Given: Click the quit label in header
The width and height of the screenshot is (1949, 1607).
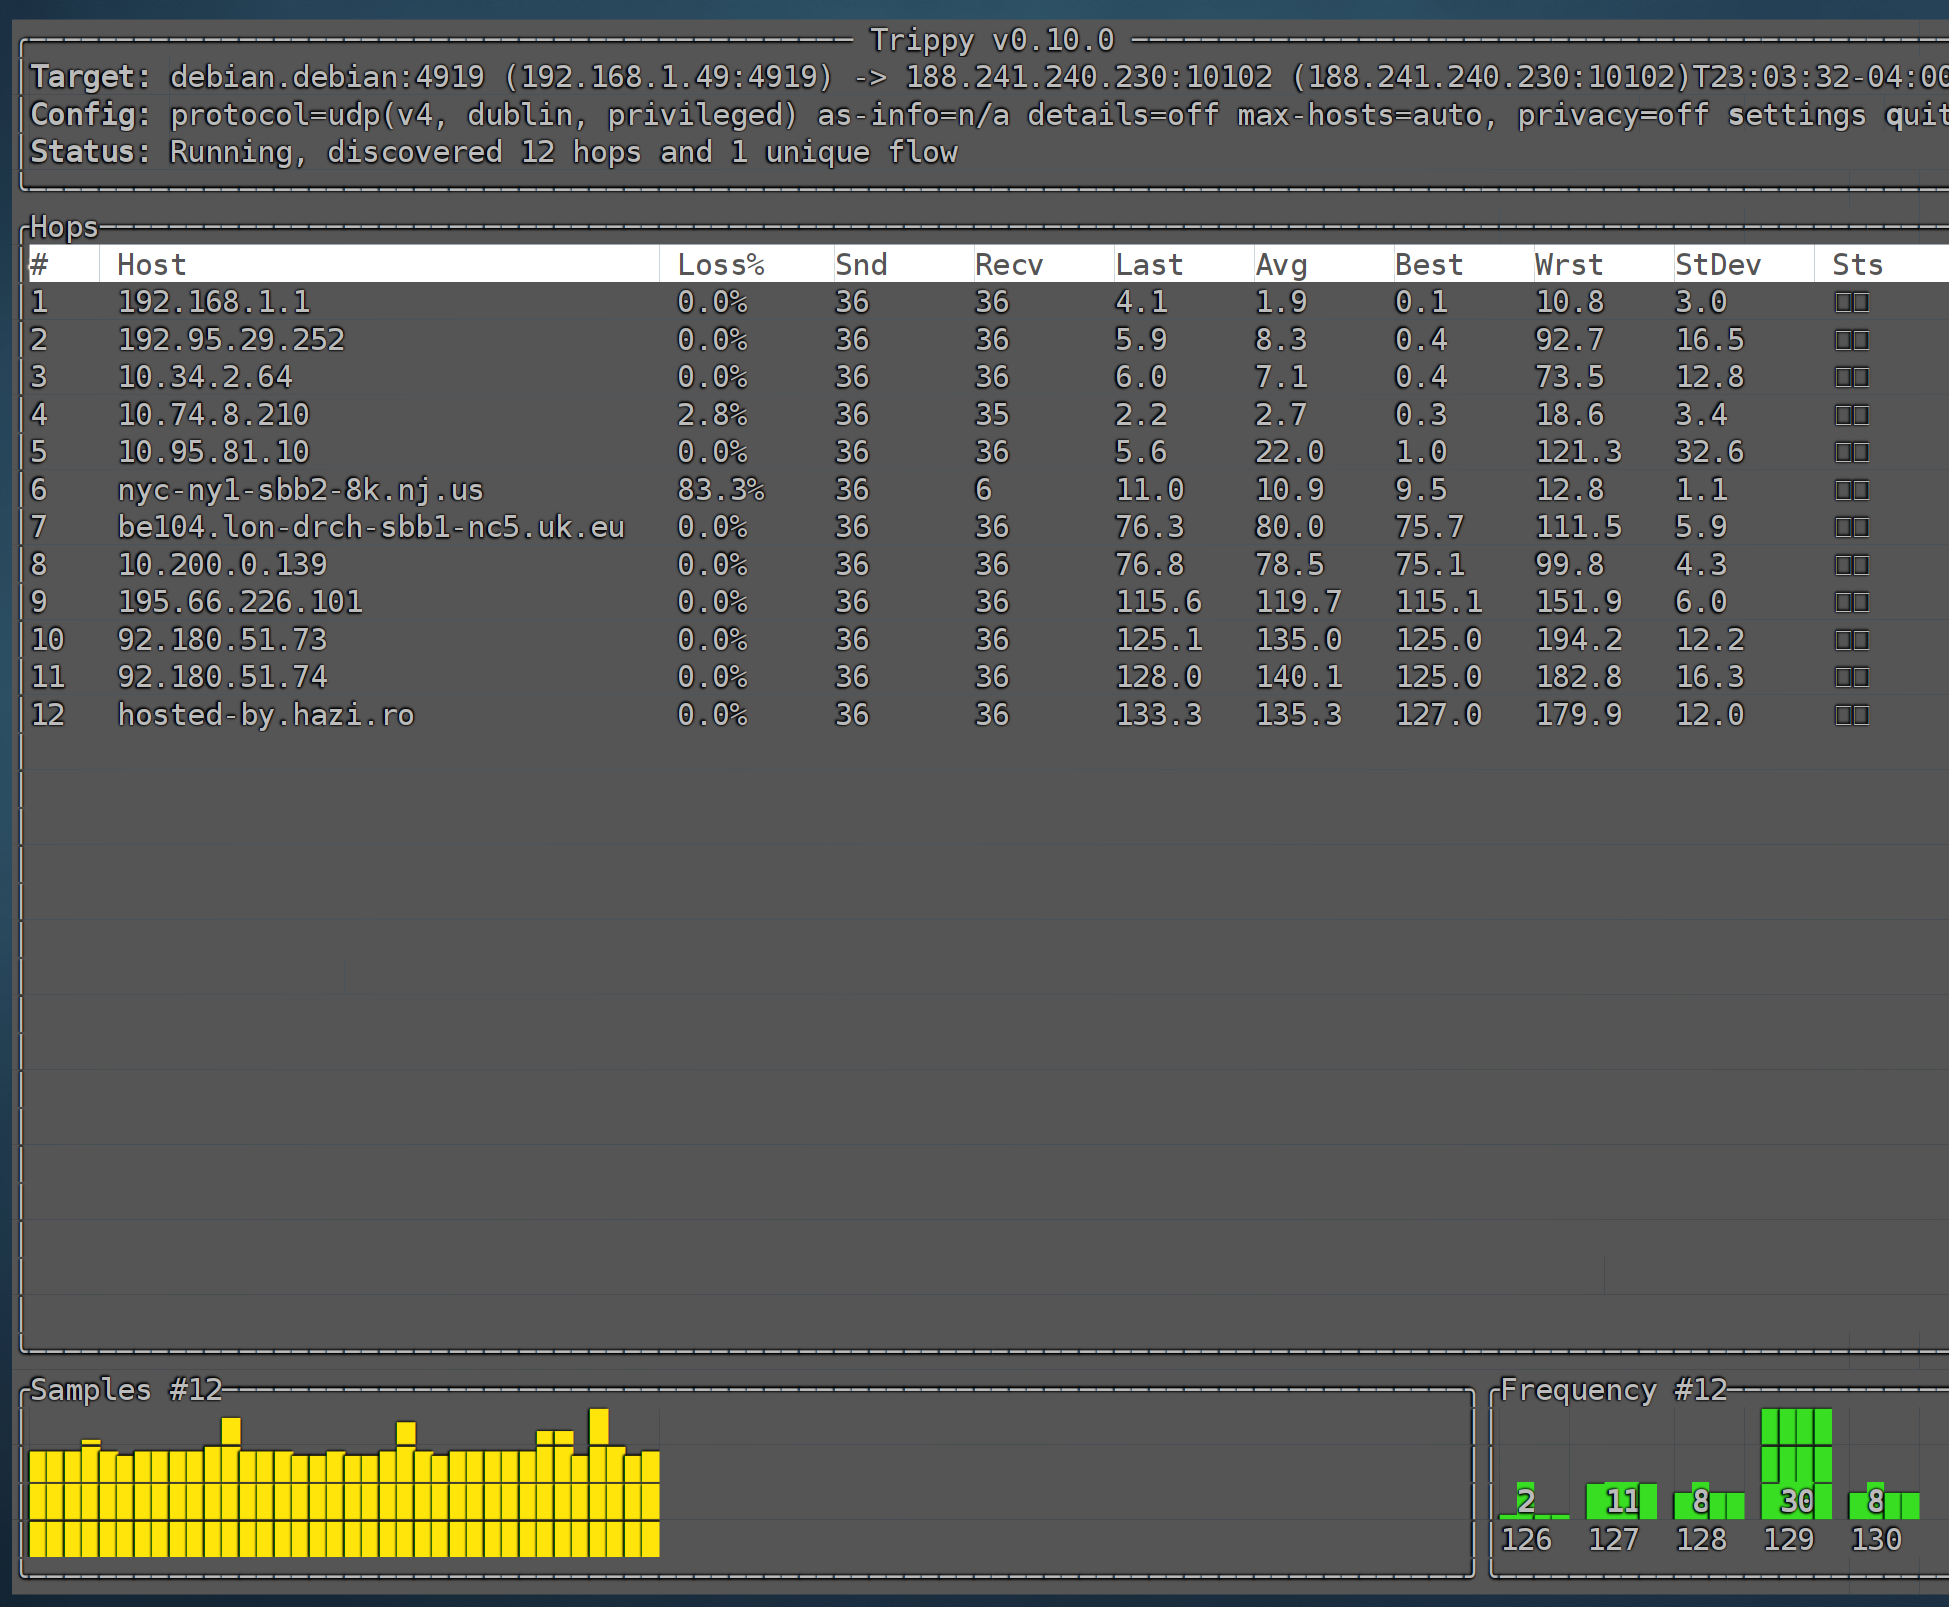Looking at the screenshot, I should [1916, 115].
